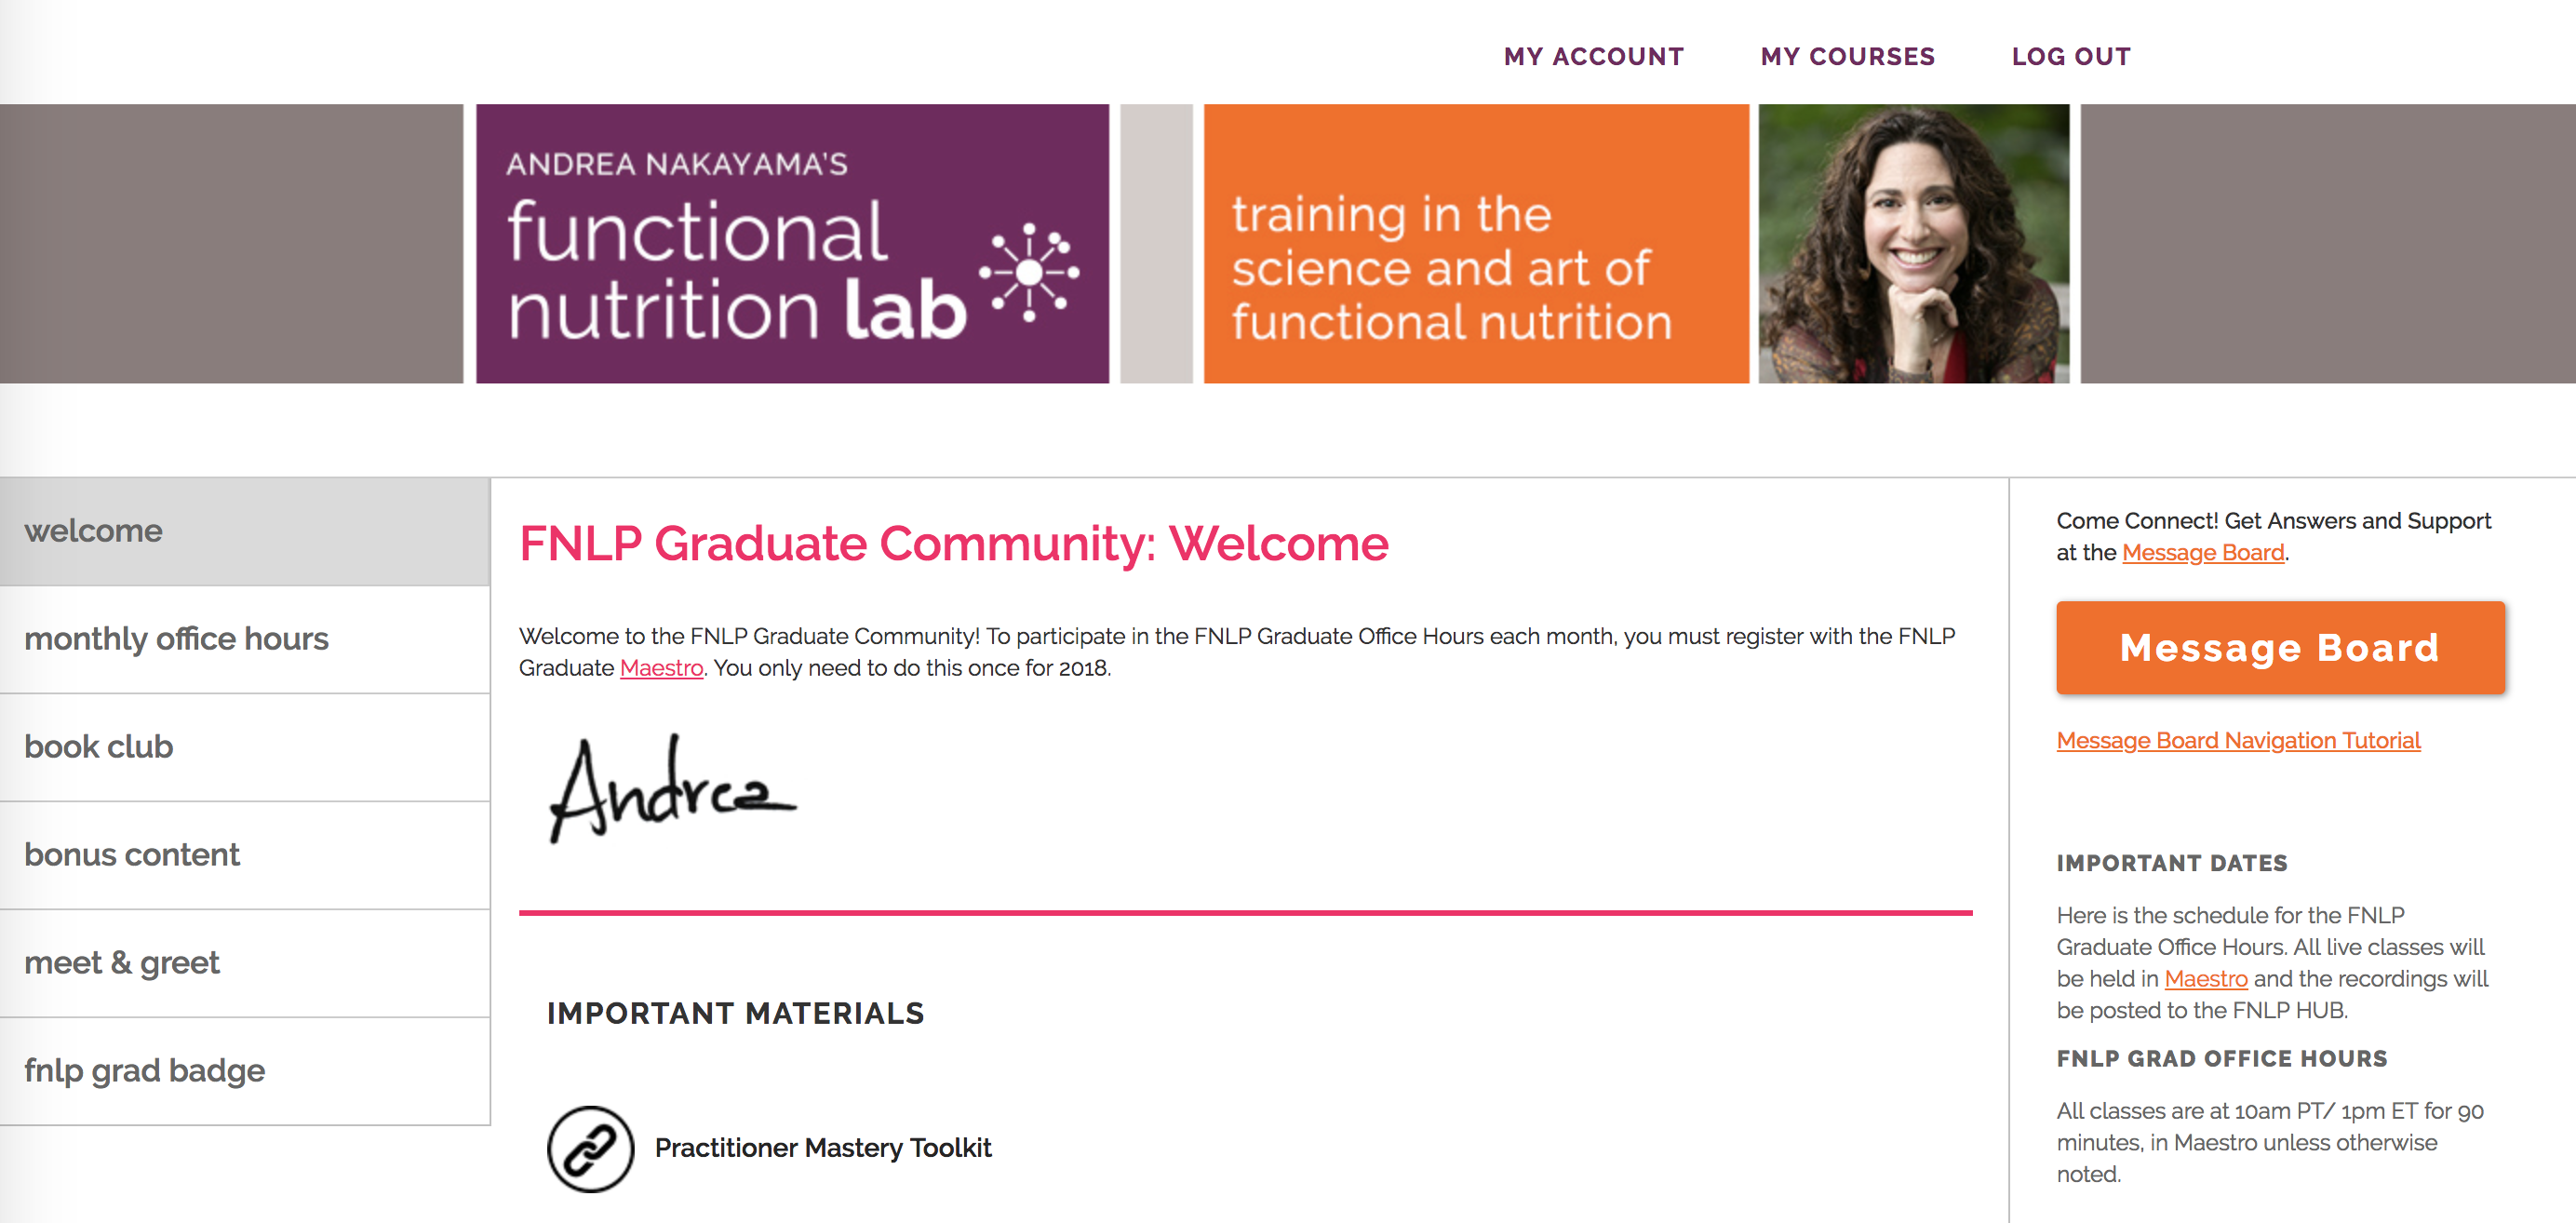Go to the fnlp grad badge section
This screenshot has height=1223, width=2576.
pos(145,1071)
